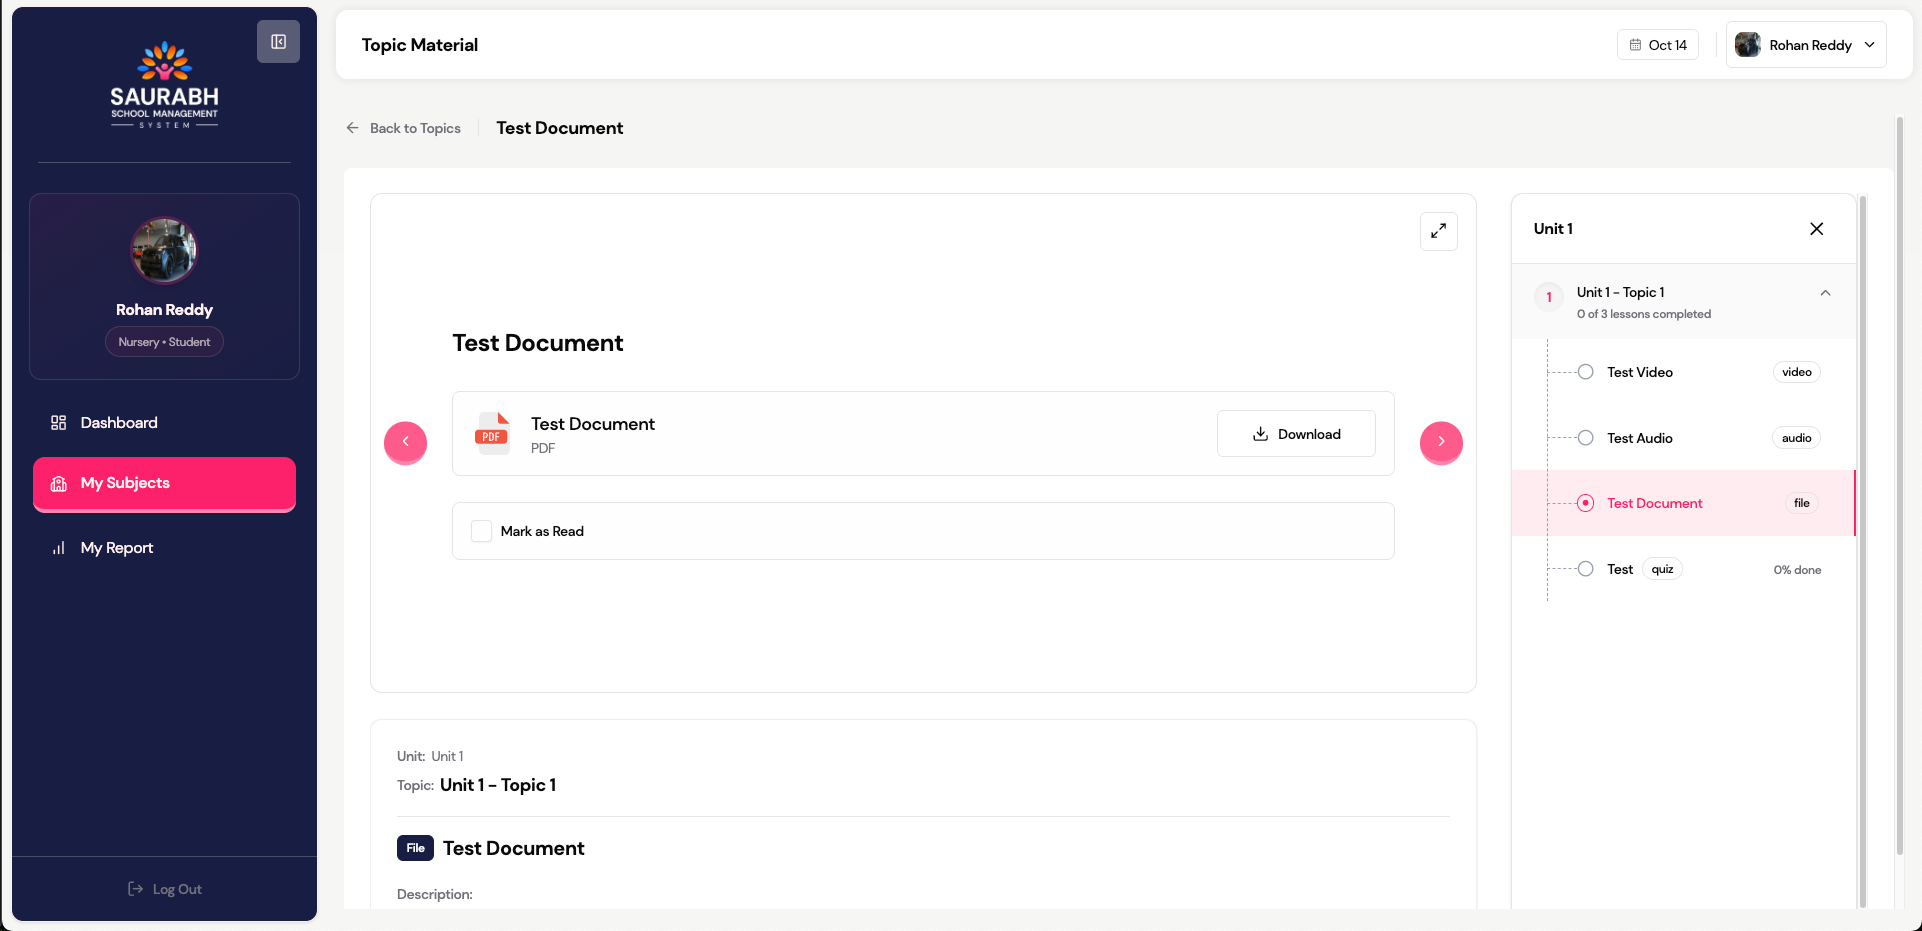Collapse the Unit 1 - Topic 1 section
The width and height of the screenshot is (1922, 931).
(x=1825, y=293)
